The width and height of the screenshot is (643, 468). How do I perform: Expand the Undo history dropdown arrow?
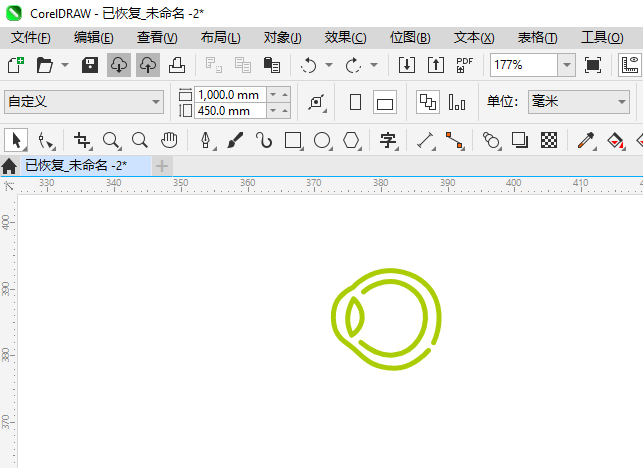329,65
